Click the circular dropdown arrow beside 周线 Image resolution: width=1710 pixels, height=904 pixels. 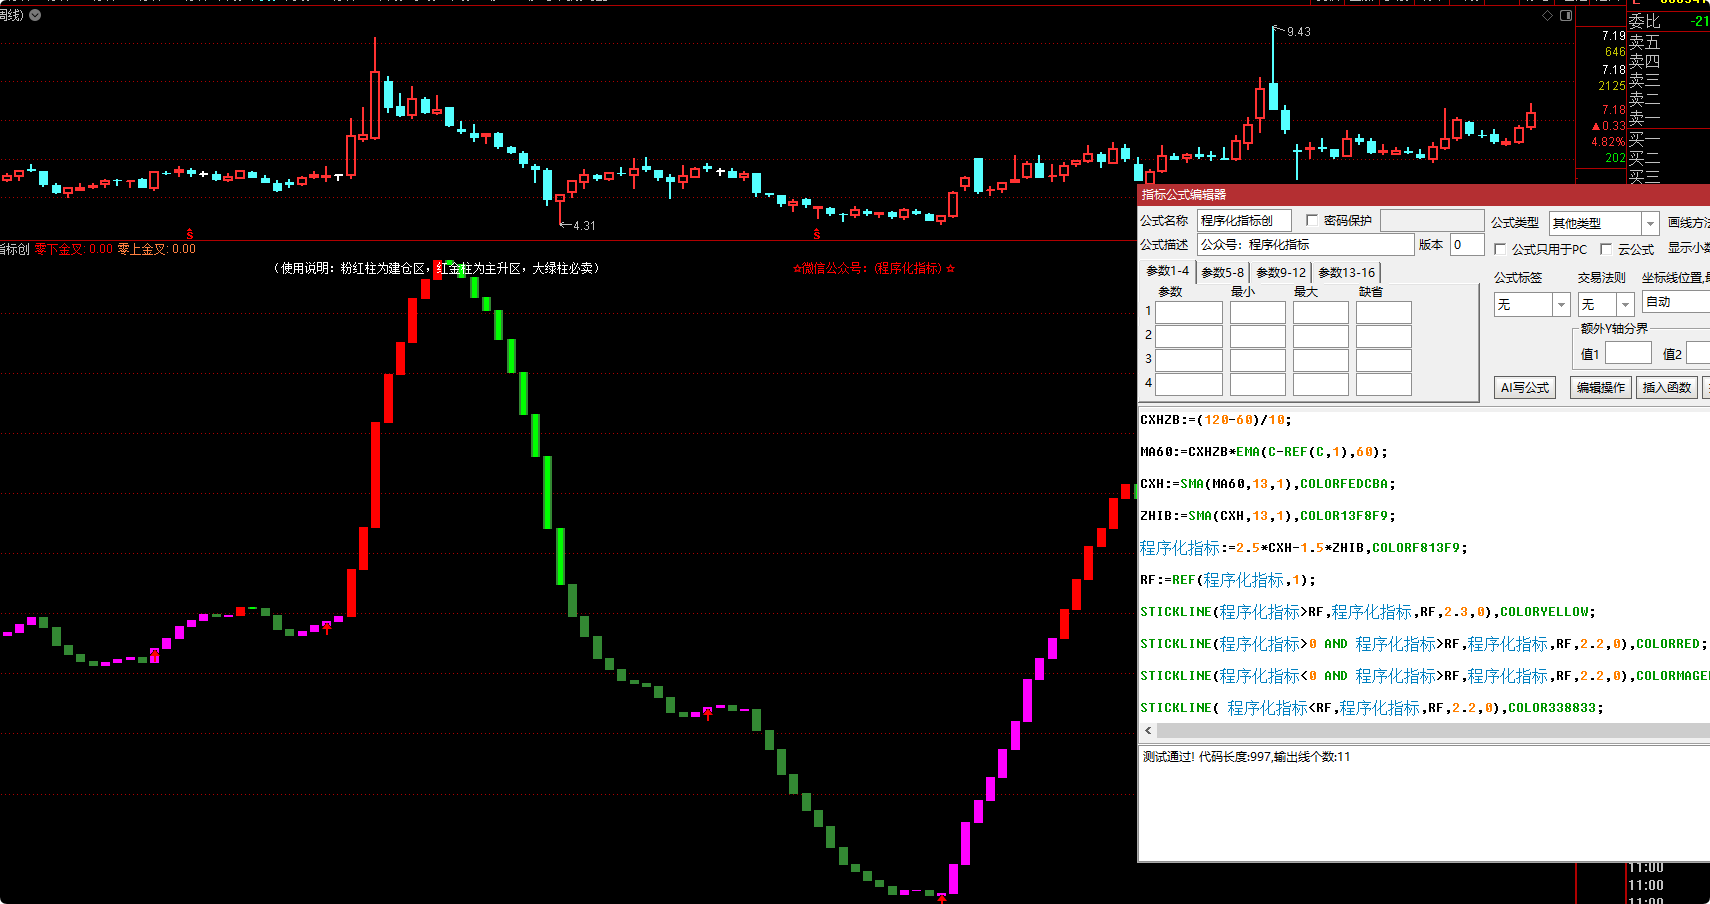[35, 15]
